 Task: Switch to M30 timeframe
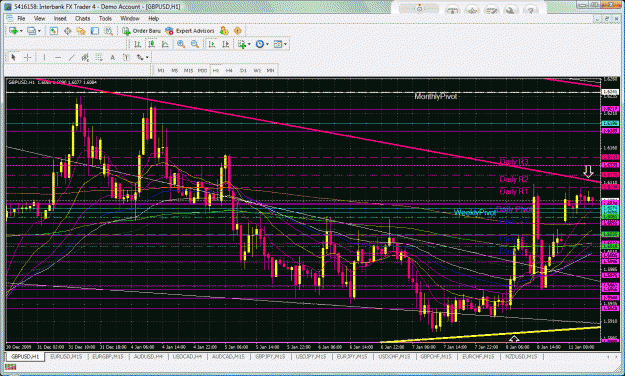tap(202, 71)
